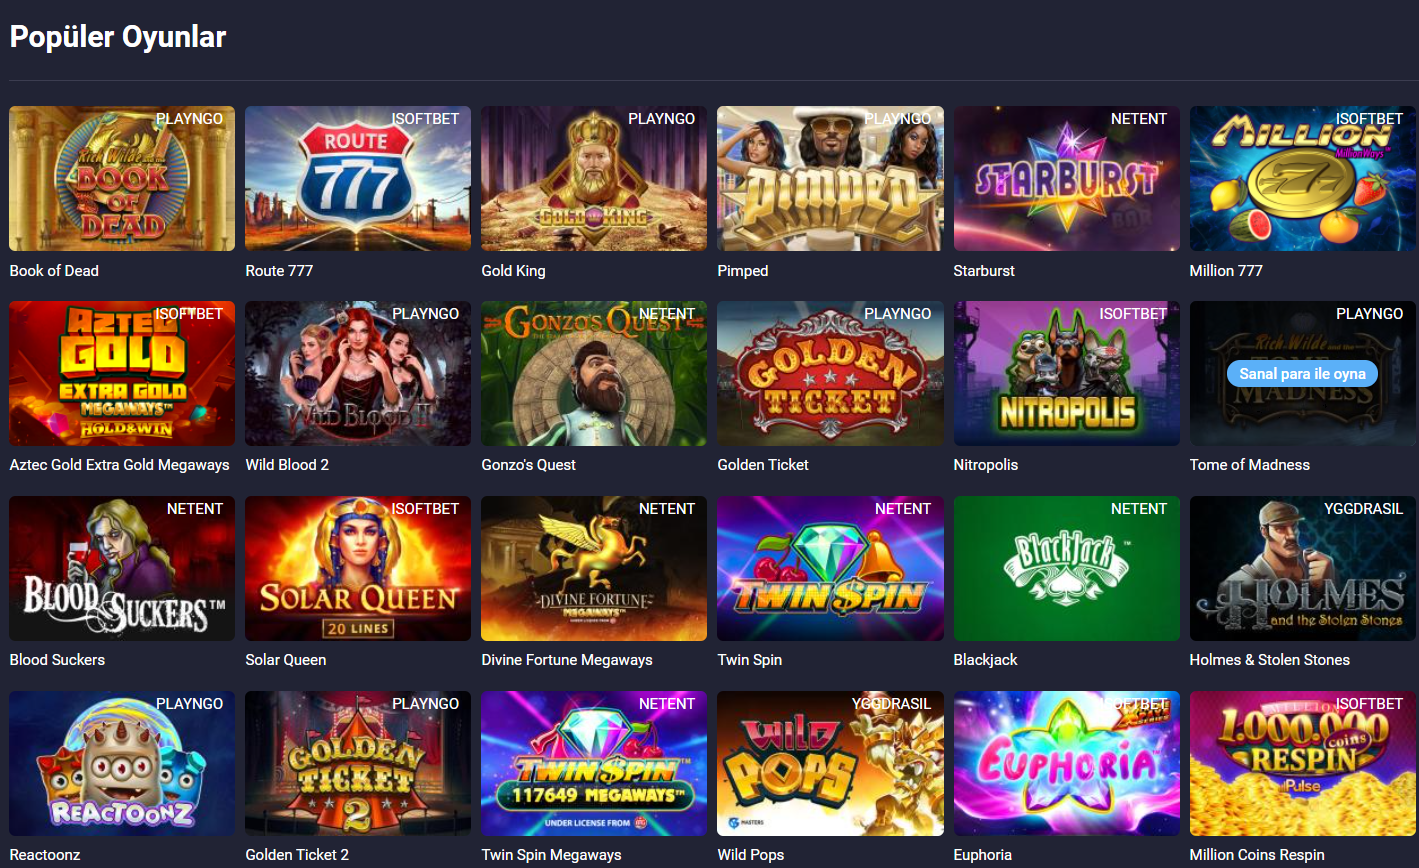Viewport: 1419px width, 868px height.
Task: Click the Route 777 game image
Action: (358, 178)
